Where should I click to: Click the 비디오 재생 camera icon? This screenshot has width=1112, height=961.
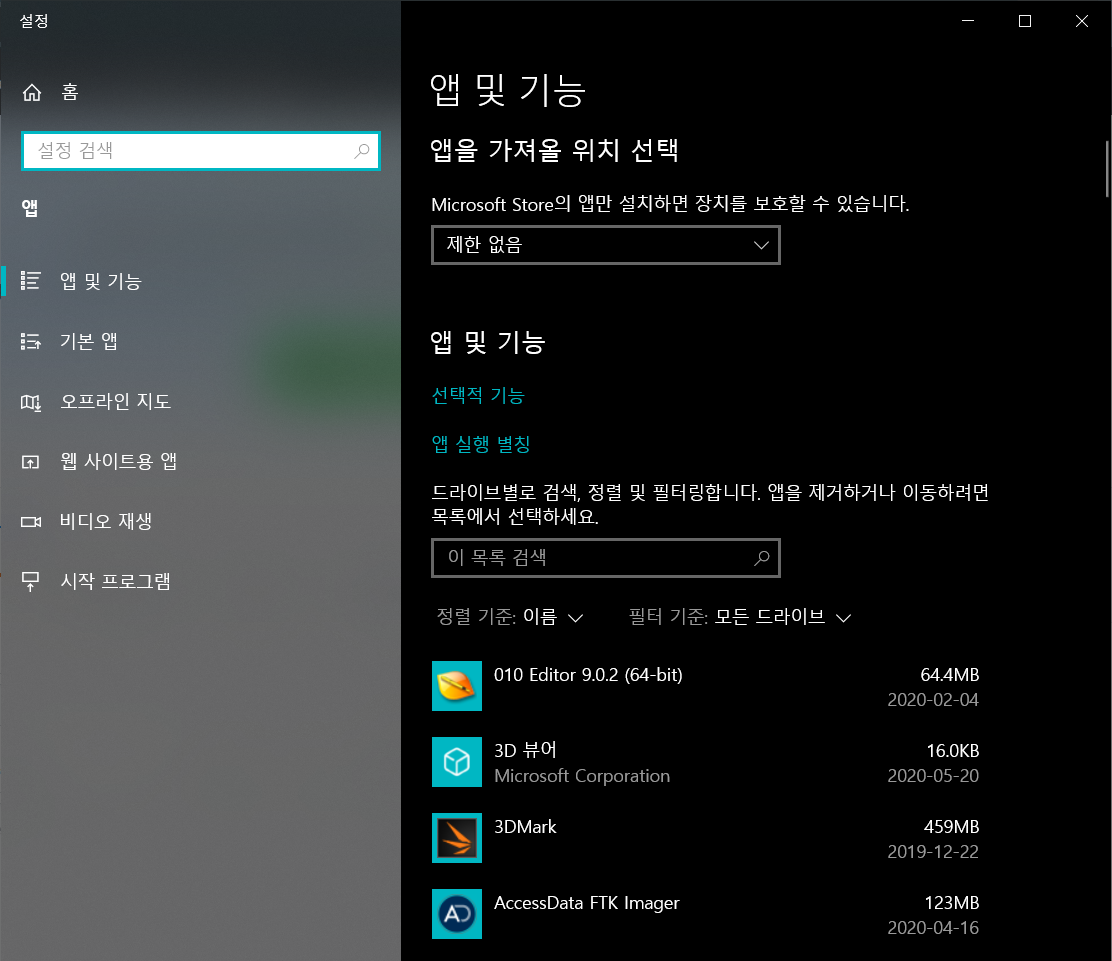tap(30, 521)
